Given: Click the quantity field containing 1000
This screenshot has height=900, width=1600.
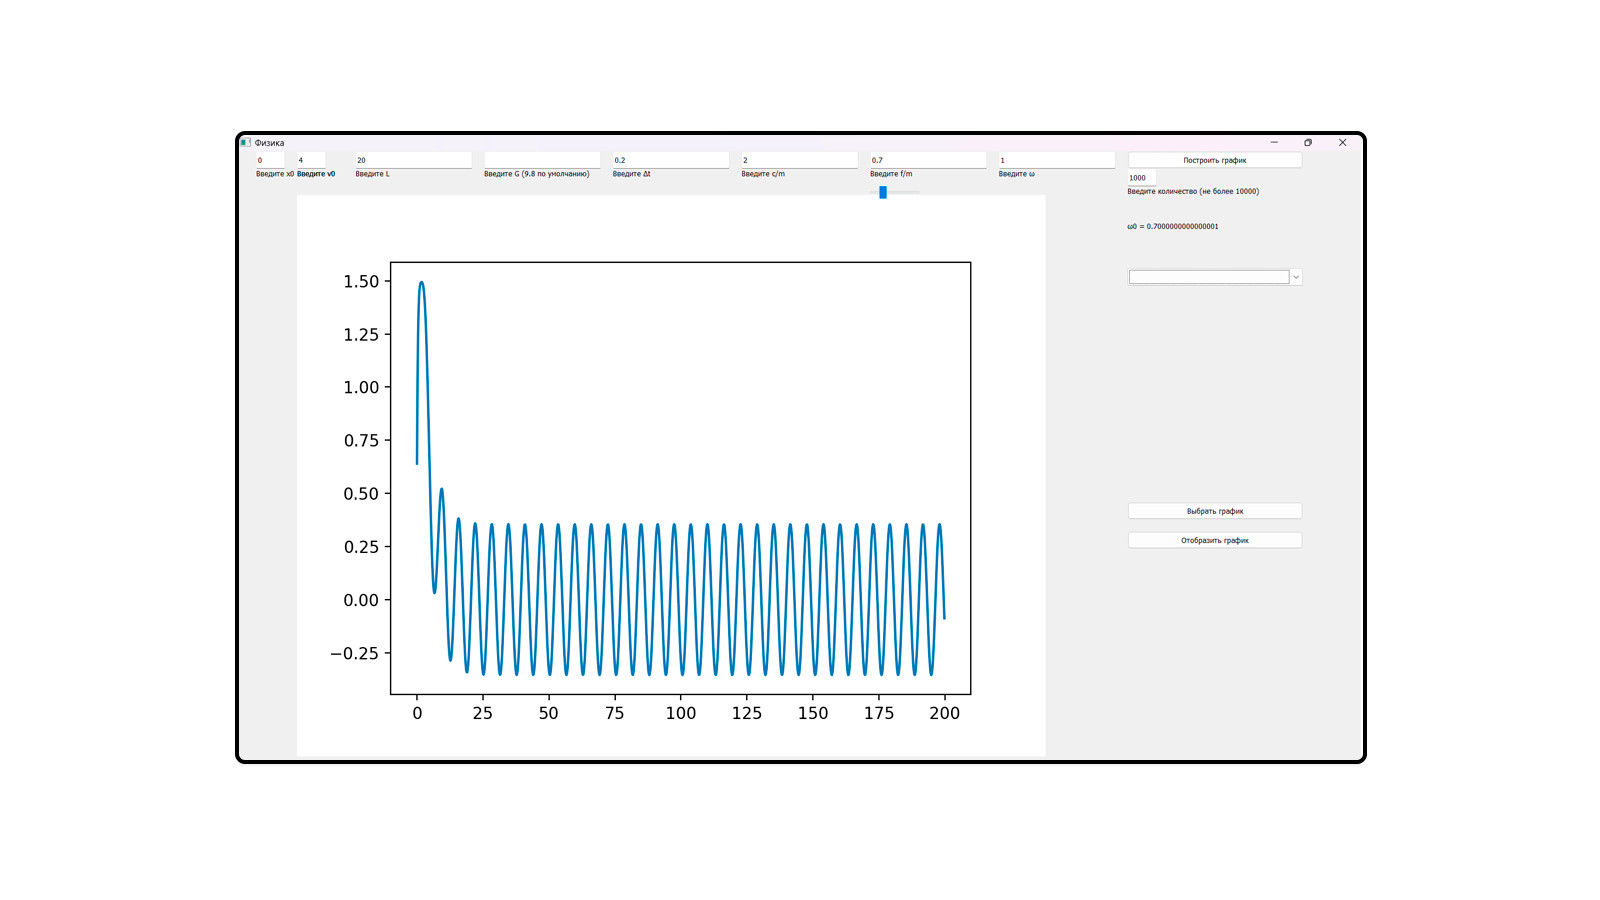Looking at the screenshot, I should pos(1142,178).
